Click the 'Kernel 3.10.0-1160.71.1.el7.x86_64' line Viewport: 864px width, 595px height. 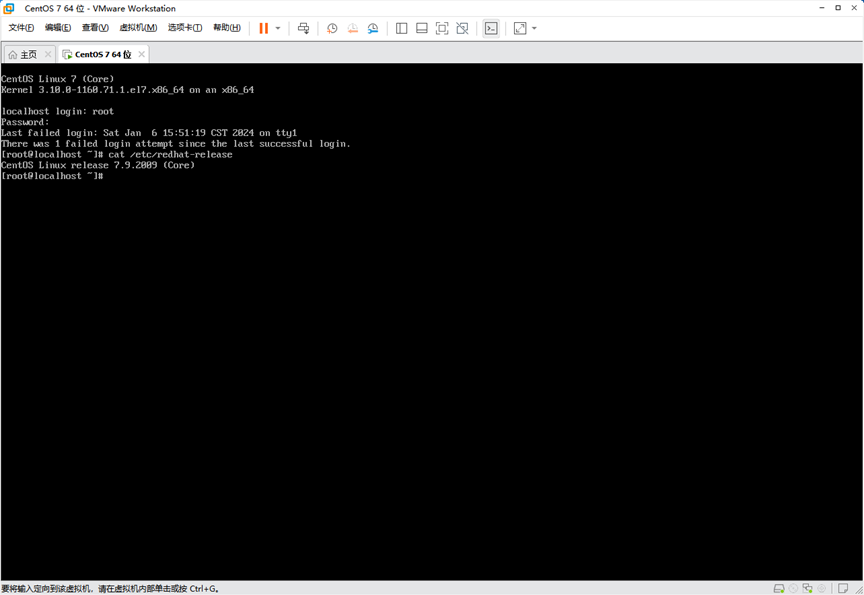127,90
